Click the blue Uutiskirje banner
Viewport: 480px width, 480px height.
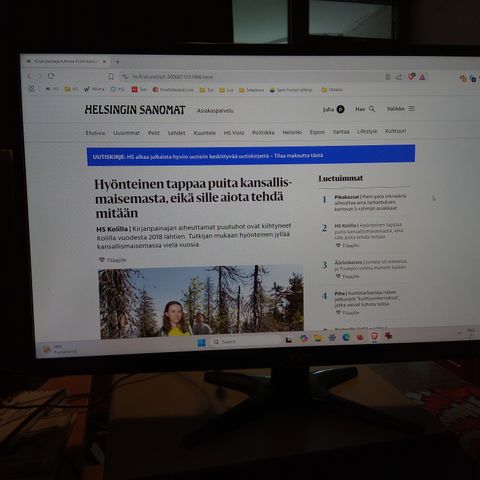coord(251,155)
